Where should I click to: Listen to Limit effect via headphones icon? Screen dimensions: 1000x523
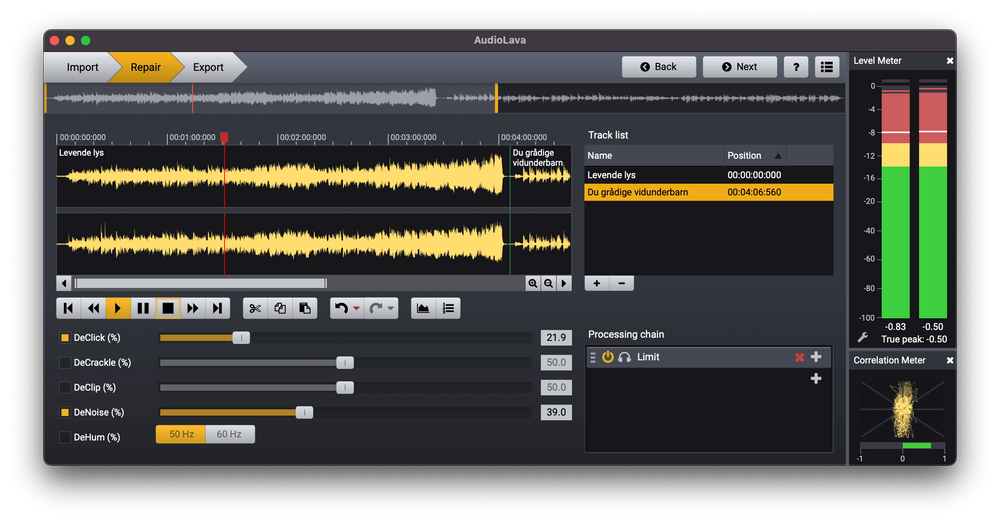point(624,357)
